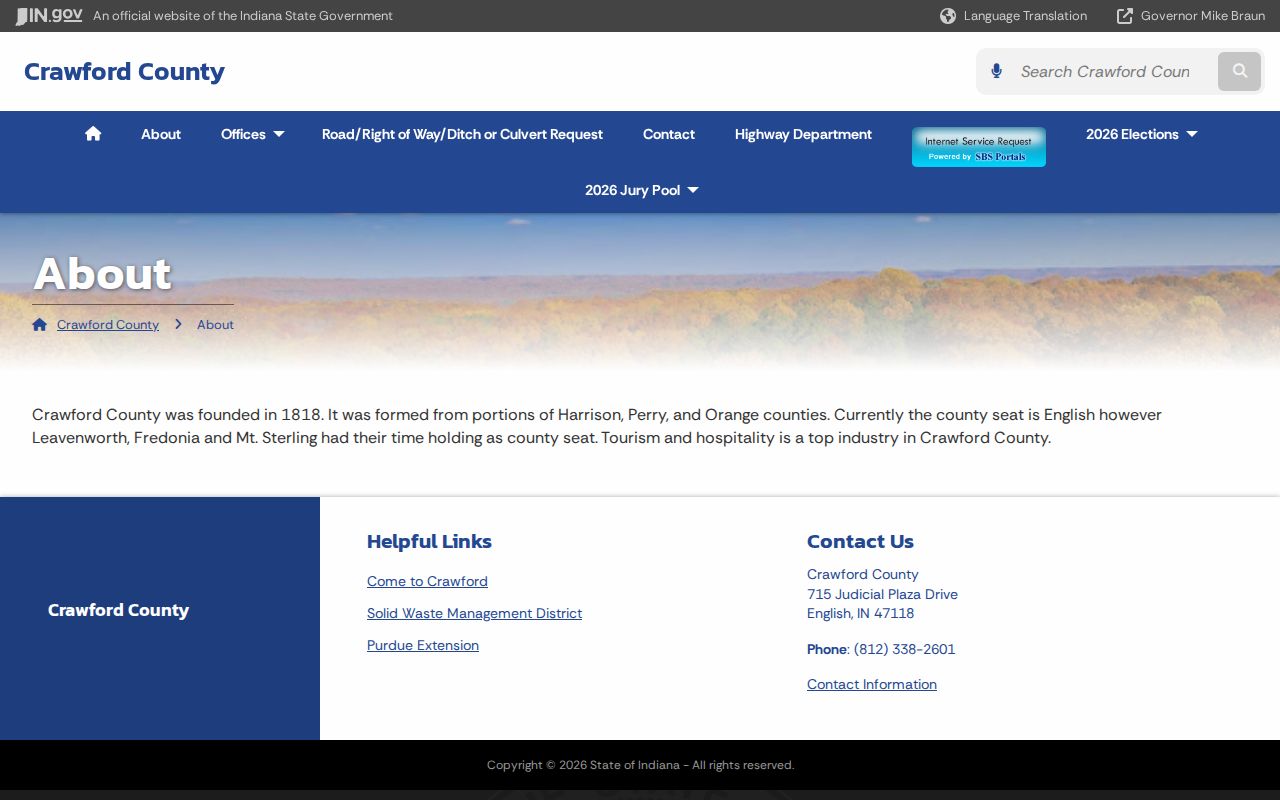Click the English, IN 47118 address line
Screen dimensions: 1280x800
[860, 613]
